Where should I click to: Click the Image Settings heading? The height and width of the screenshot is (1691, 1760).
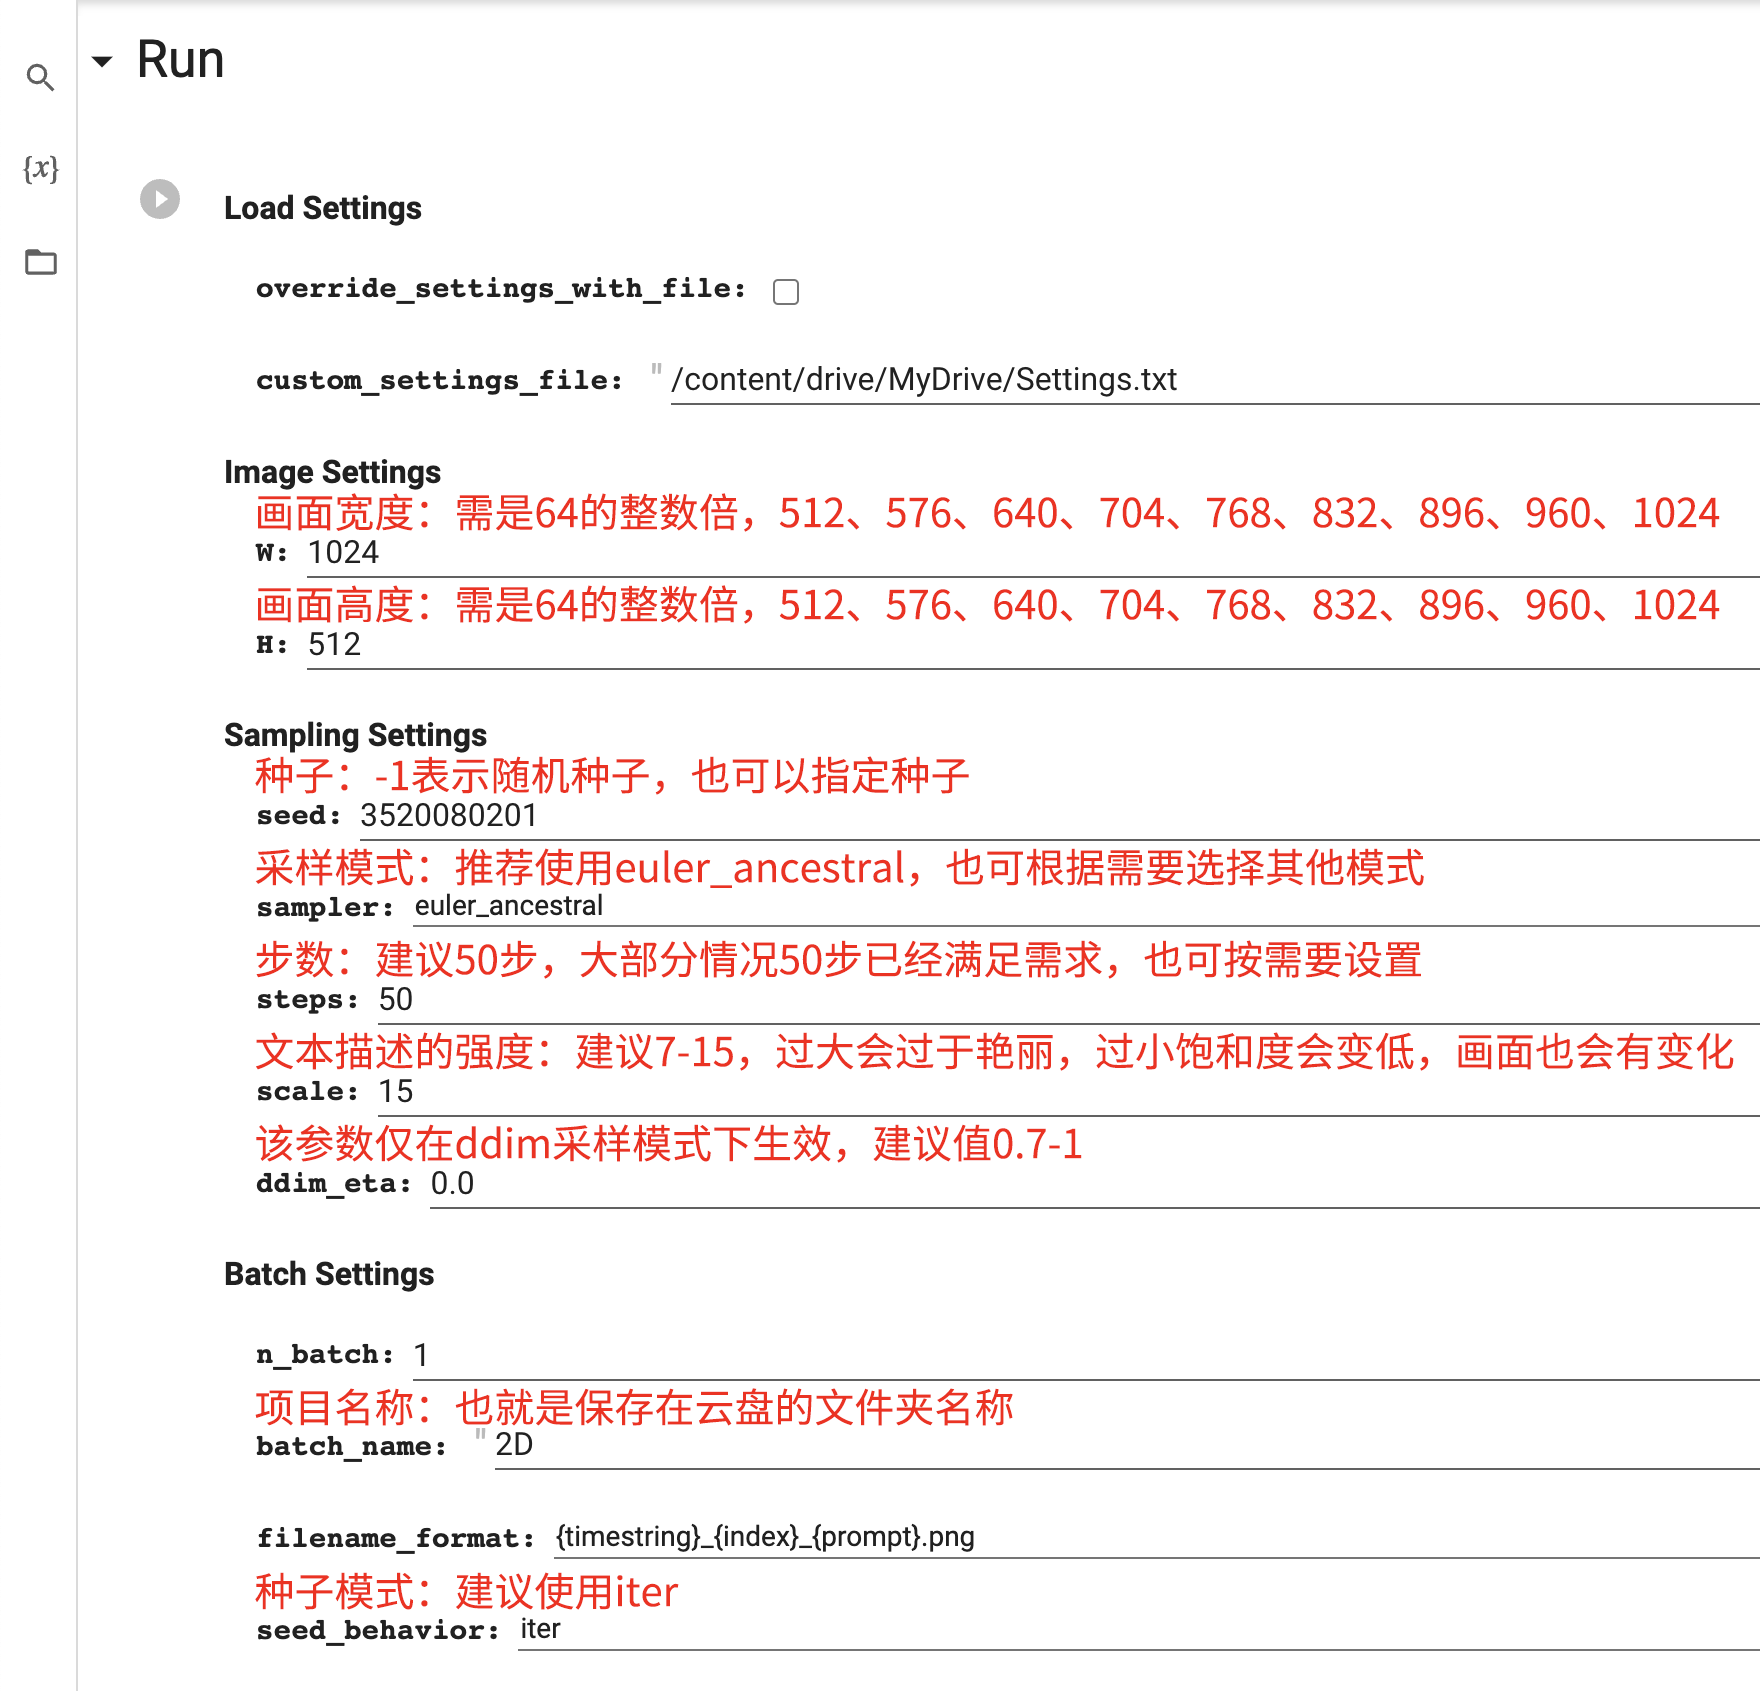[332, 472]
